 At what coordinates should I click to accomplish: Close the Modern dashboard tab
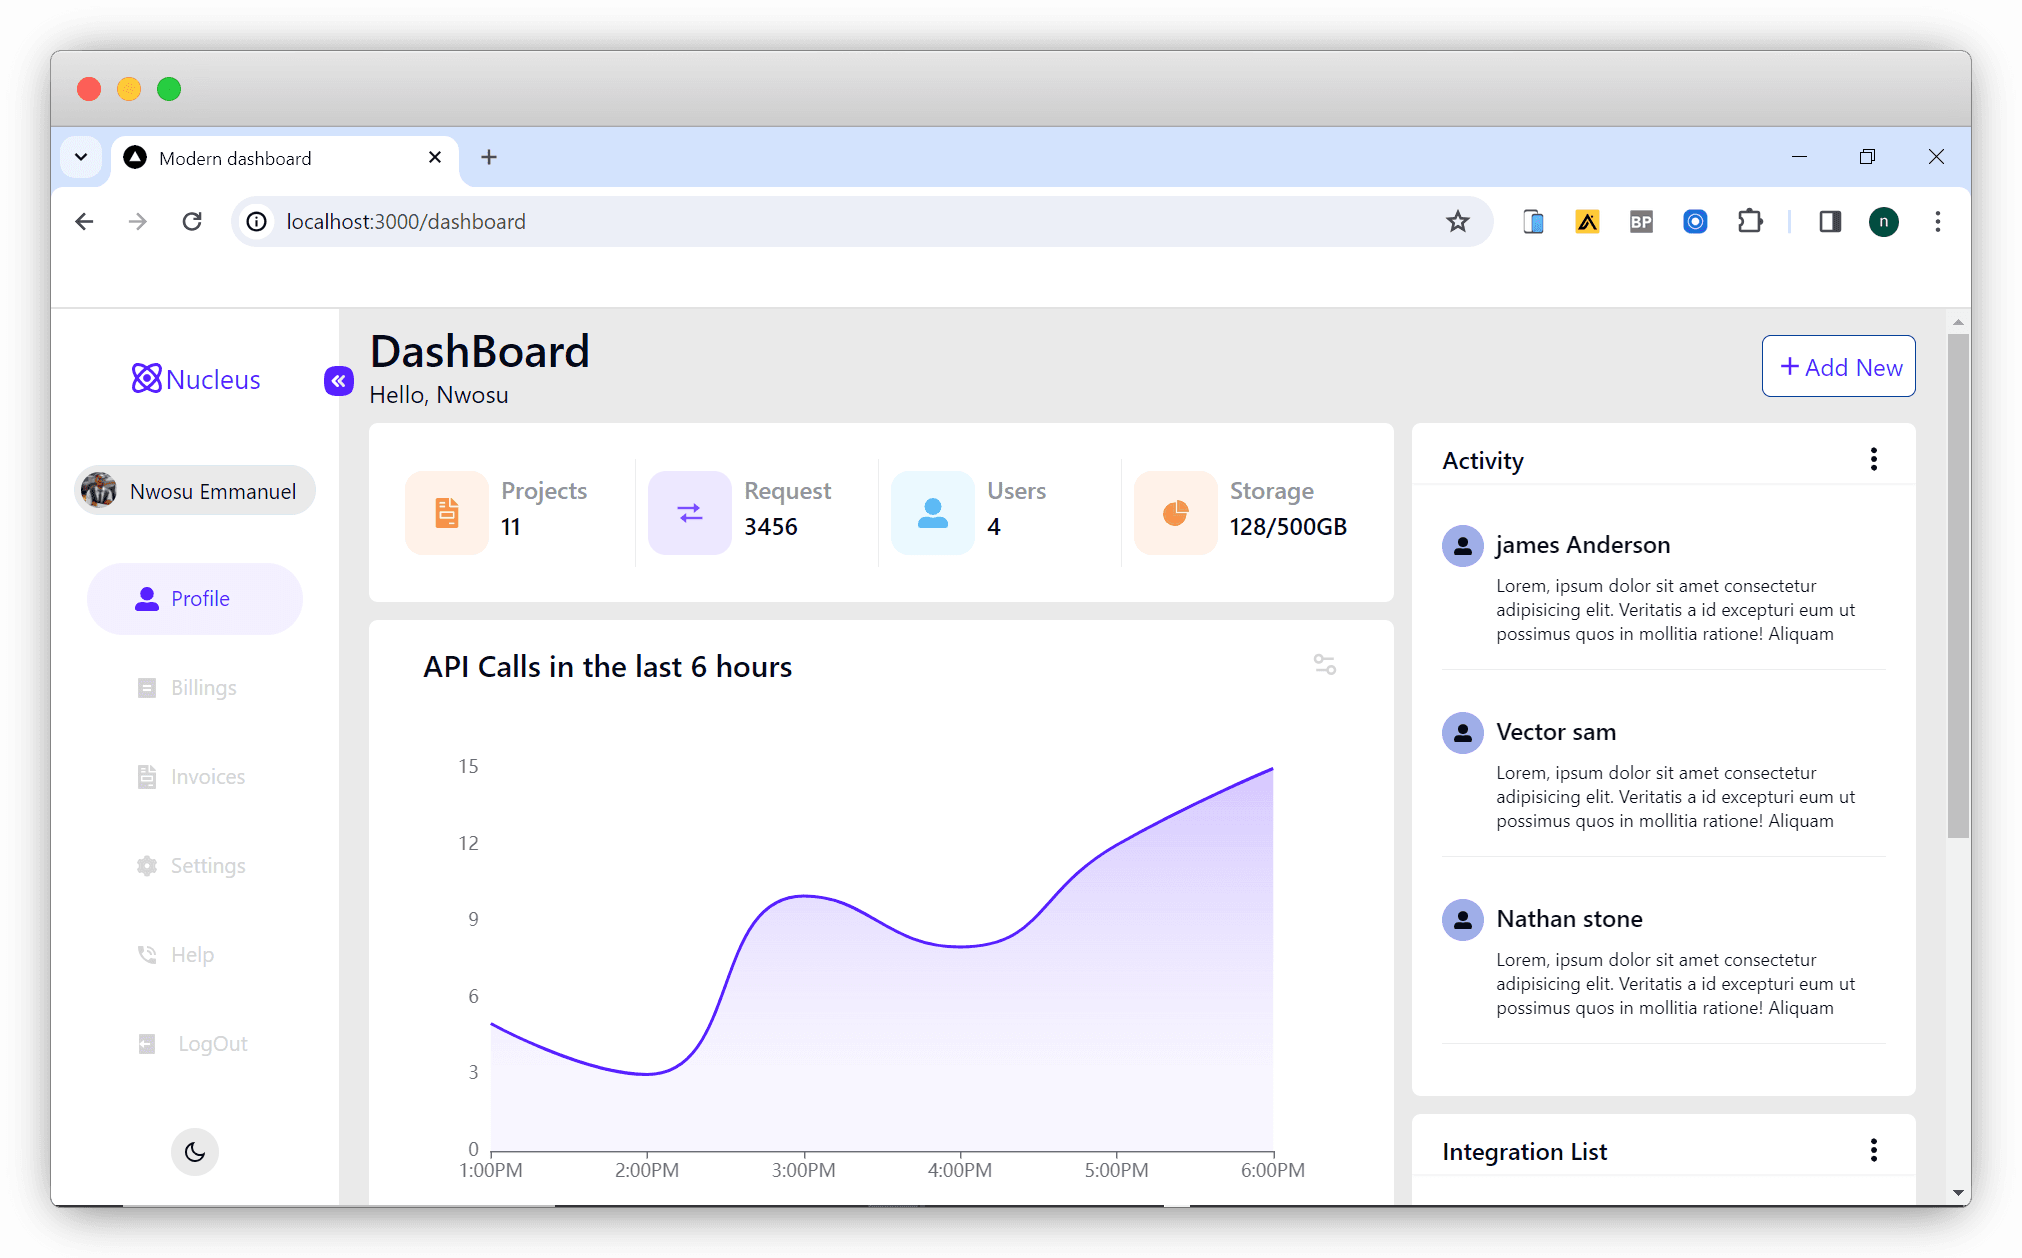pyautogui.click(x=435, y=158)
